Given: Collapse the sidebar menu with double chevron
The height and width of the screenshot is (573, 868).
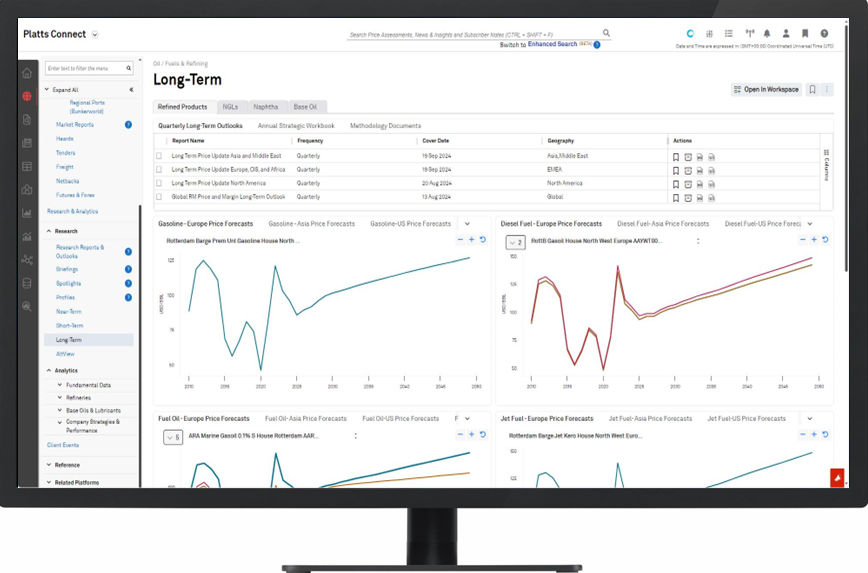Looking at the screenshot, I should (131, 89).
